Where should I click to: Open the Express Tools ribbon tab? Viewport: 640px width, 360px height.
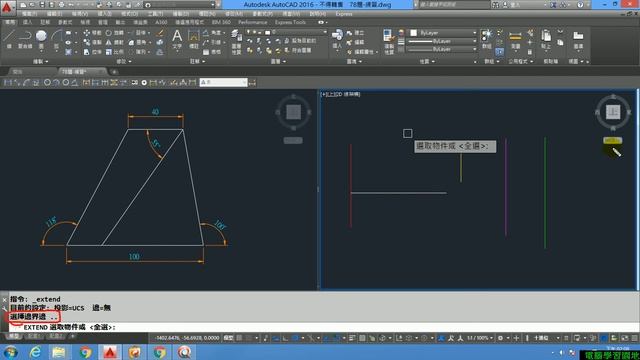click(x=290, y=22)
